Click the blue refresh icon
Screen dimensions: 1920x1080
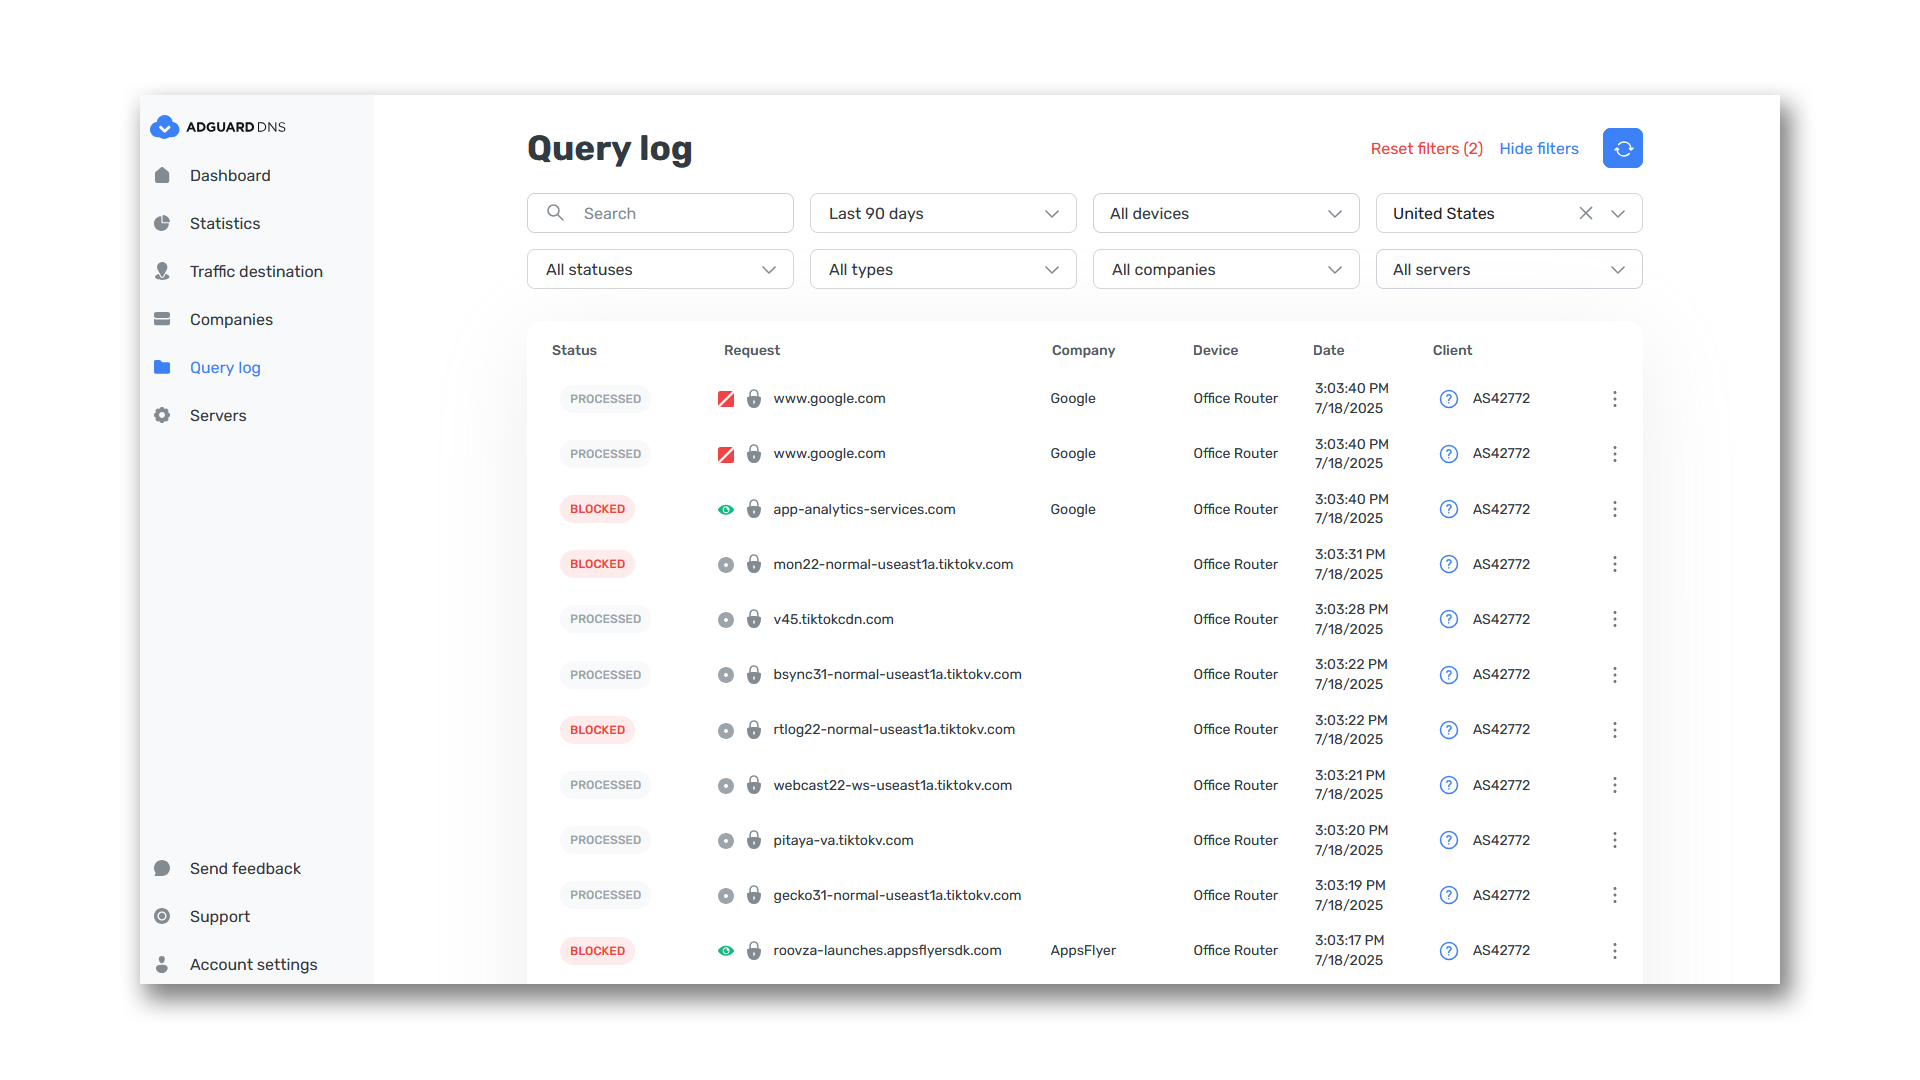tap(1623, 148)
